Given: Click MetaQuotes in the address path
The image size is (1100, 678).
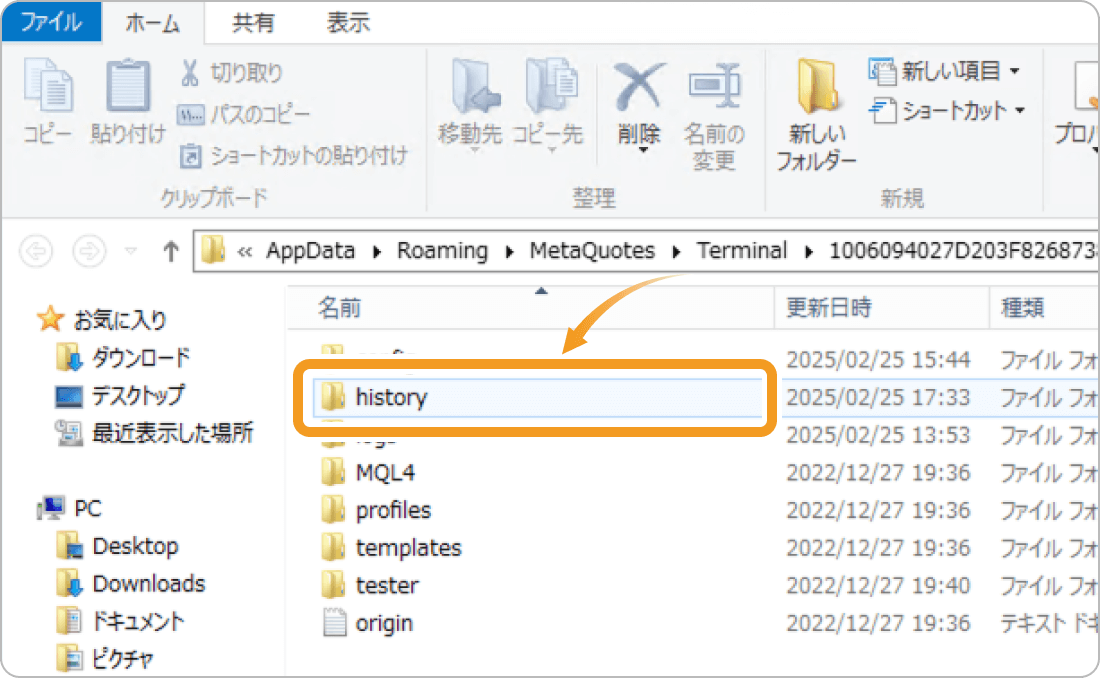Looking at the screenshot, I should 592,251.
